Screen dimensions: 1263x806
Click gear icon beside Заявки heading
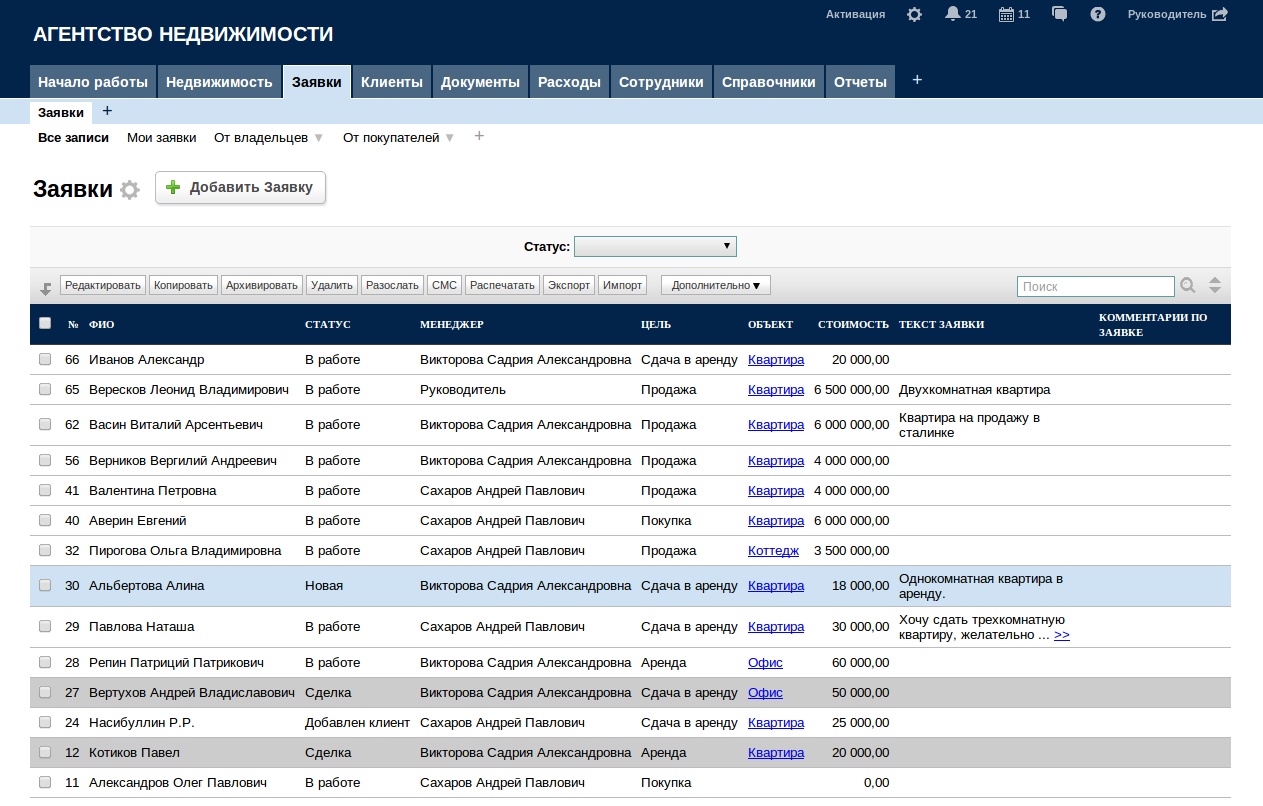pyautogui.click(x=130, y=190)
